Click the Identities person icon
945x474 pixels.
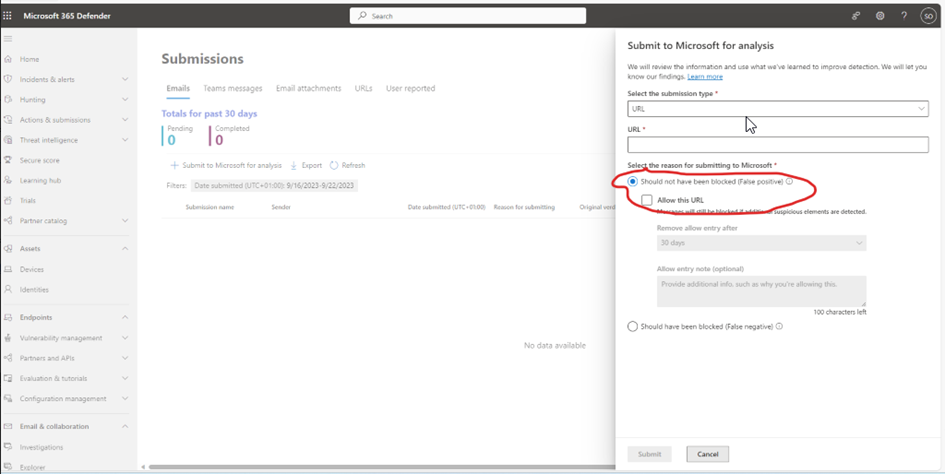[x=8, y=289]
